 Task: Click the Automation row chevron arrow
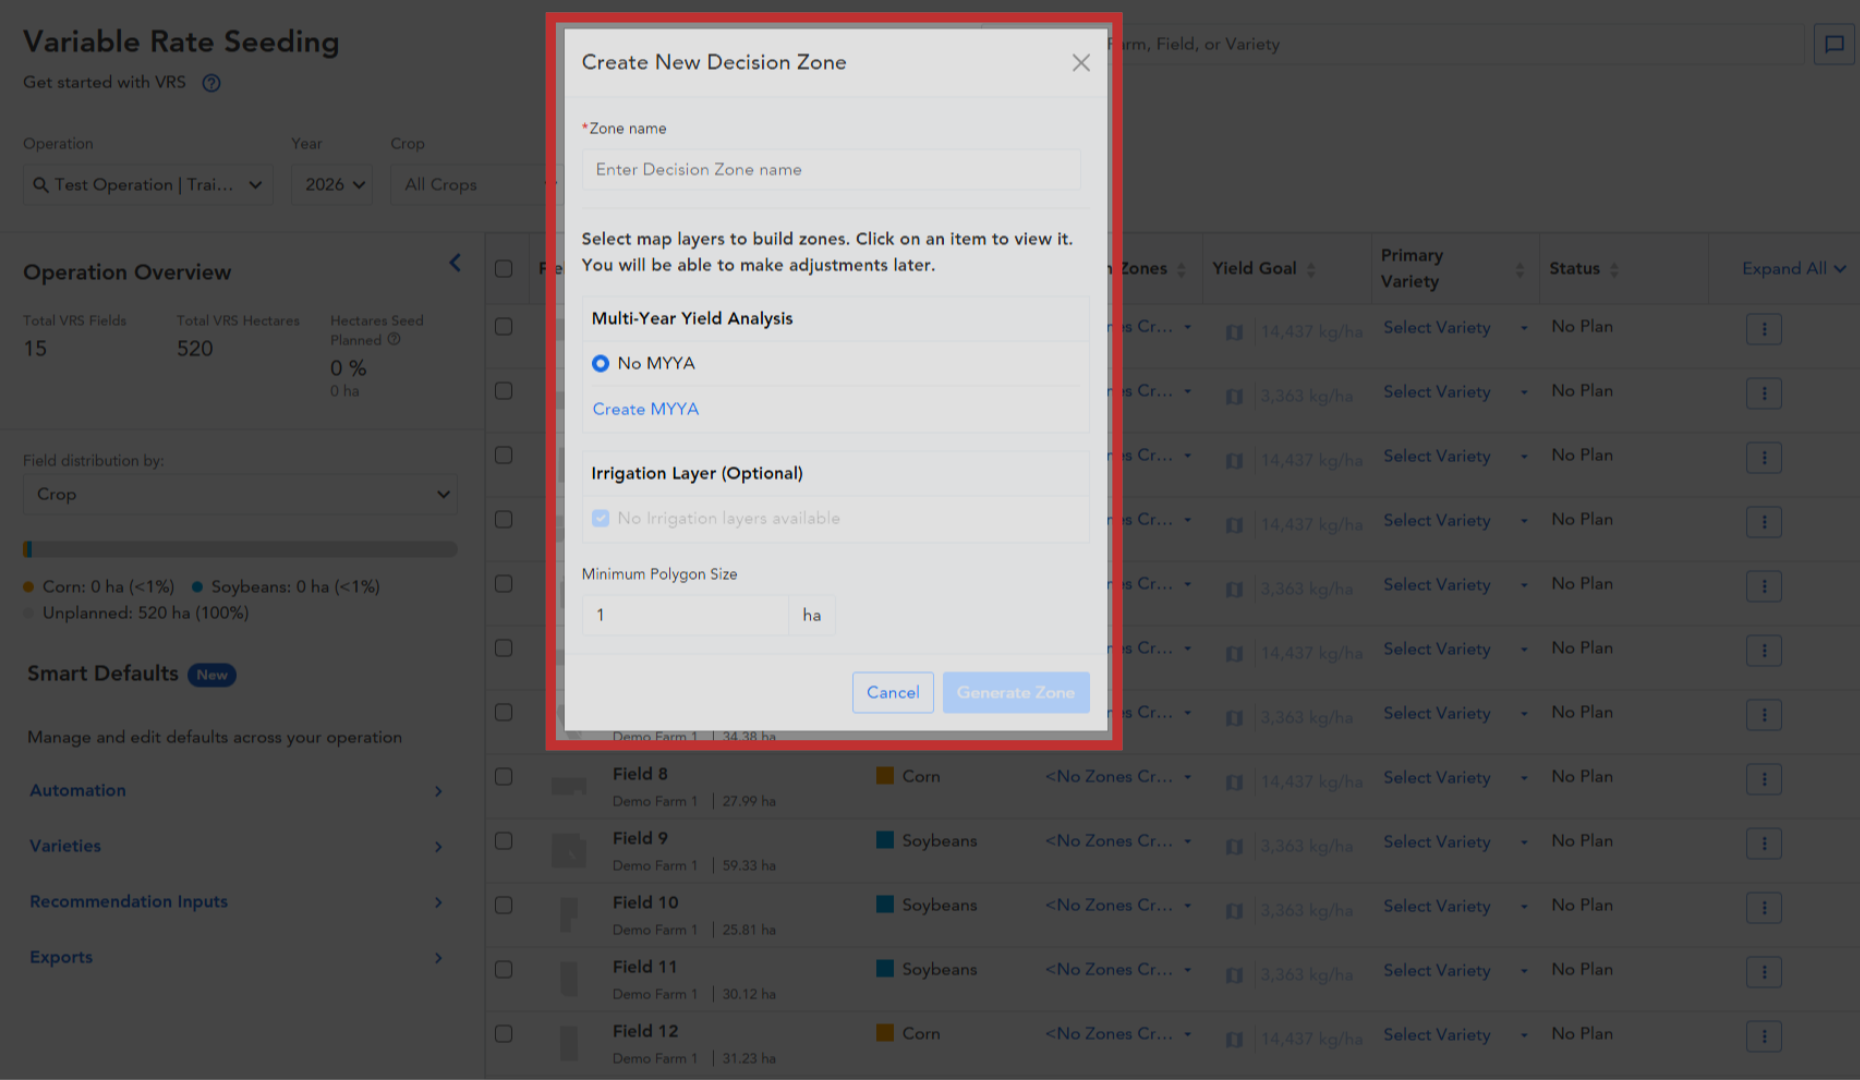coord(438,791)
